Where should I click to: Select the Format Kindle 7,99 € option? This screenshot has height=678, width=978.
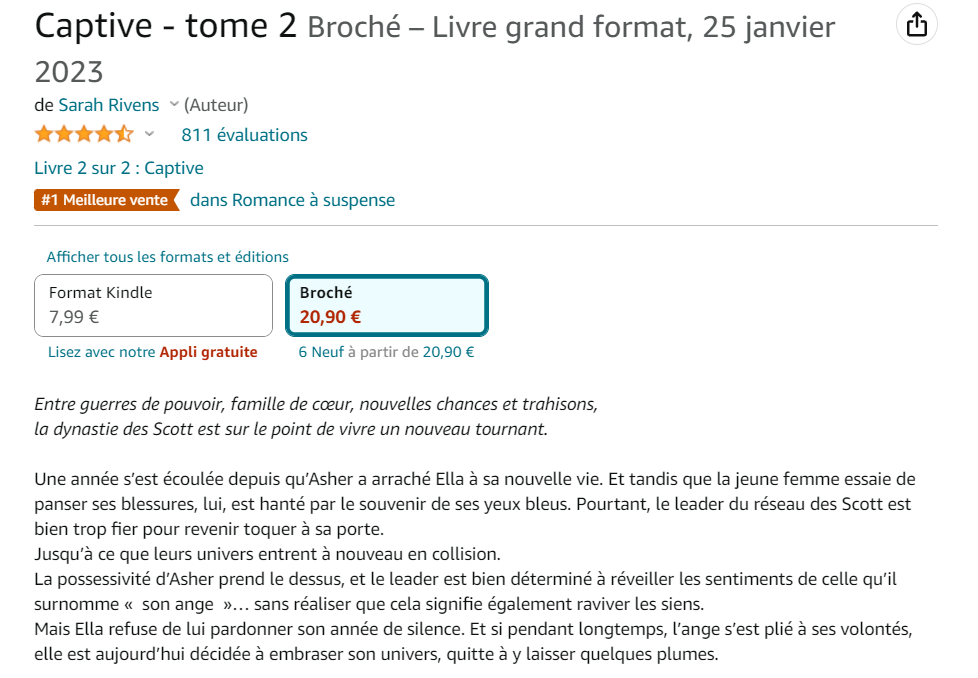(153, 306)
